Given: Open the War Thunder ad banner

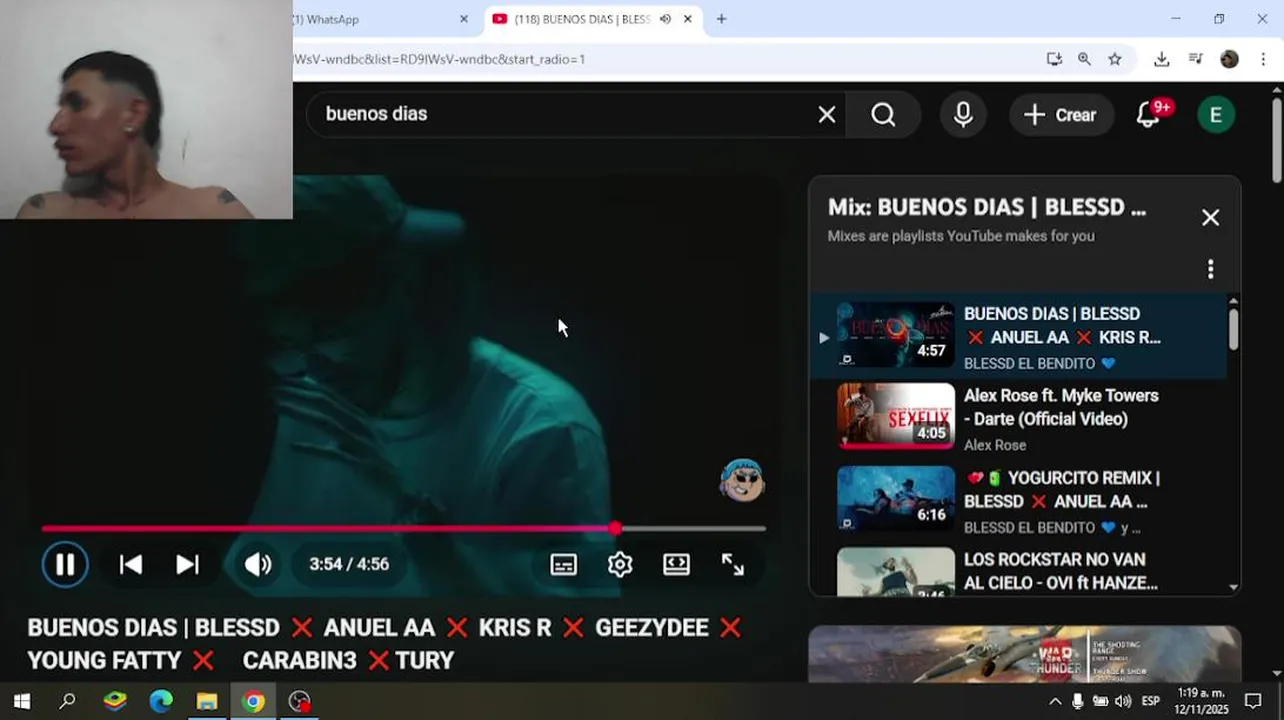Looking at the screenshot, I should [1024, 654].
